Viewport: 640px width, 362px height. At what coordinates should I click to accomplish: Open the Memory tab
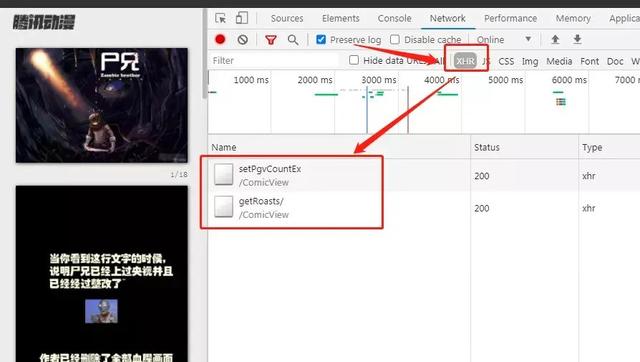tap(573, 18)
